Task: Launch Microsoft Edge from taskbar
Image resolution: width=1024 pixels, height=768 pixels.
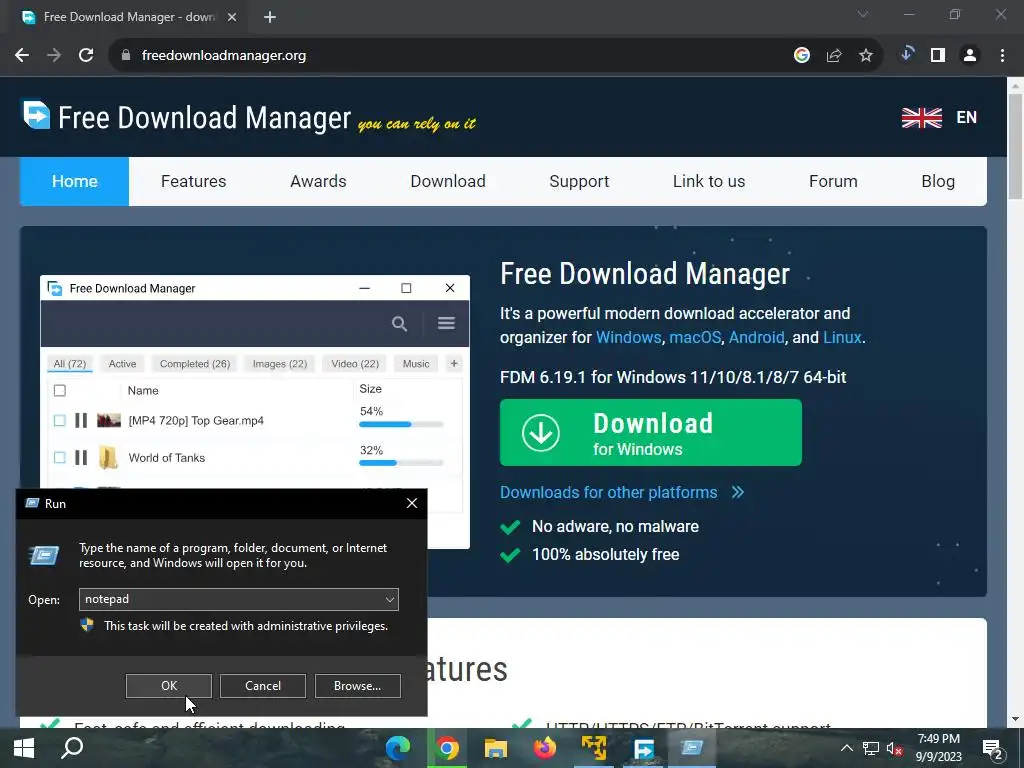Action: [x=398, y=748]
